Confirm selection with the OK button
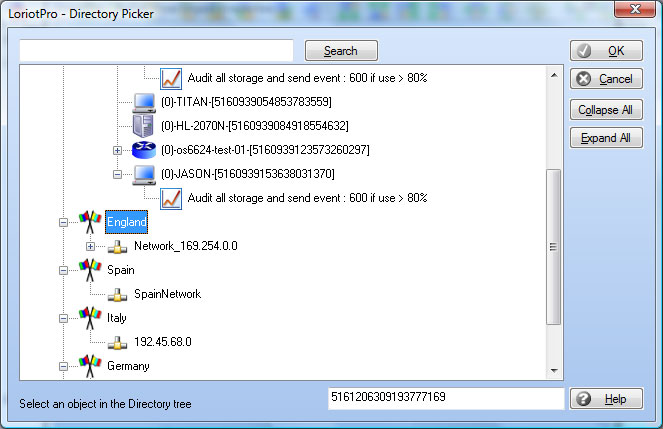 606,51
